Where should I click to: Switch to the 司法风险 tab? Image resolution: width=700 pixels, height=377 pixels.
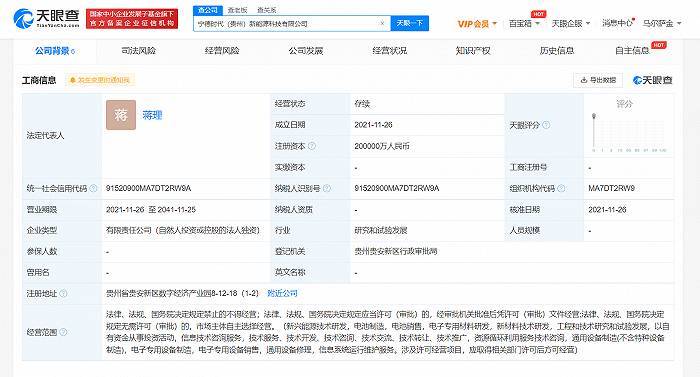138,51
